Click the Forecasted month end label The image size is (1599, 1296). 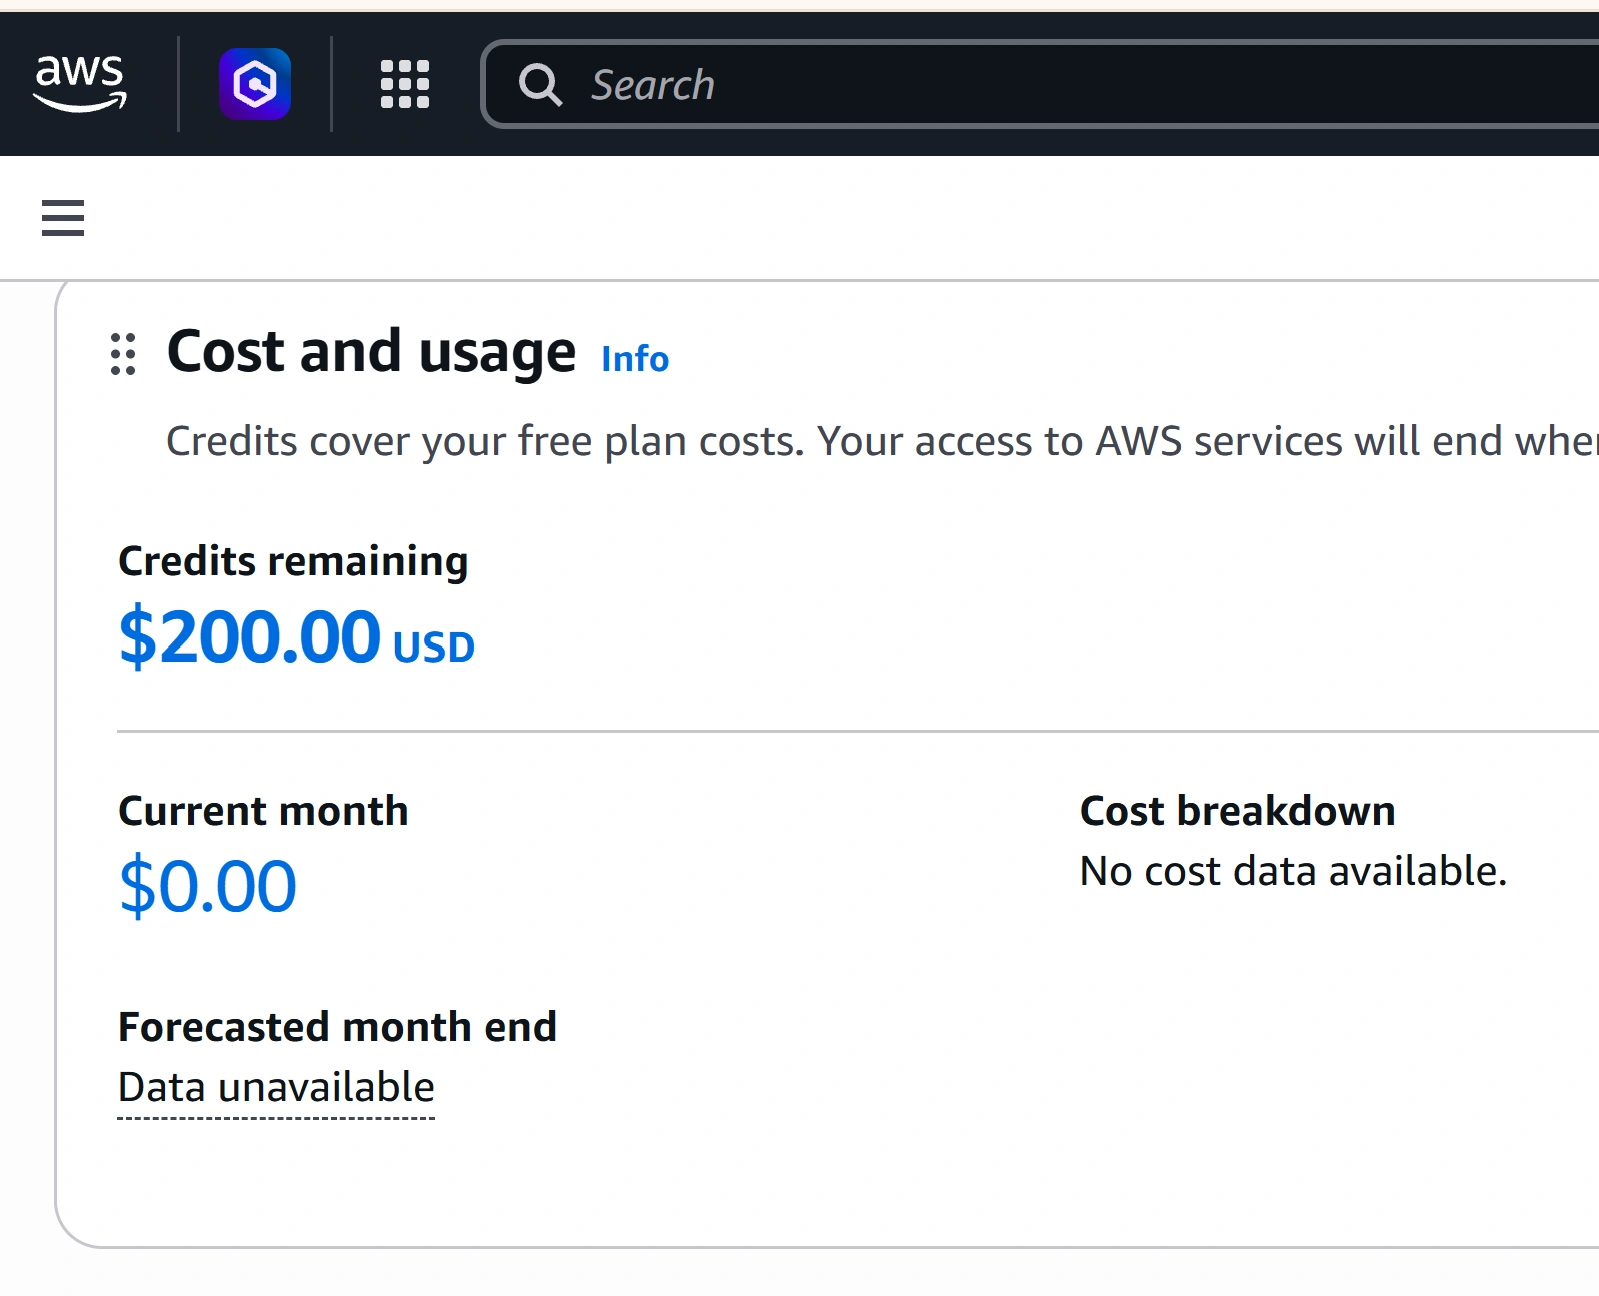[337, 1027]
